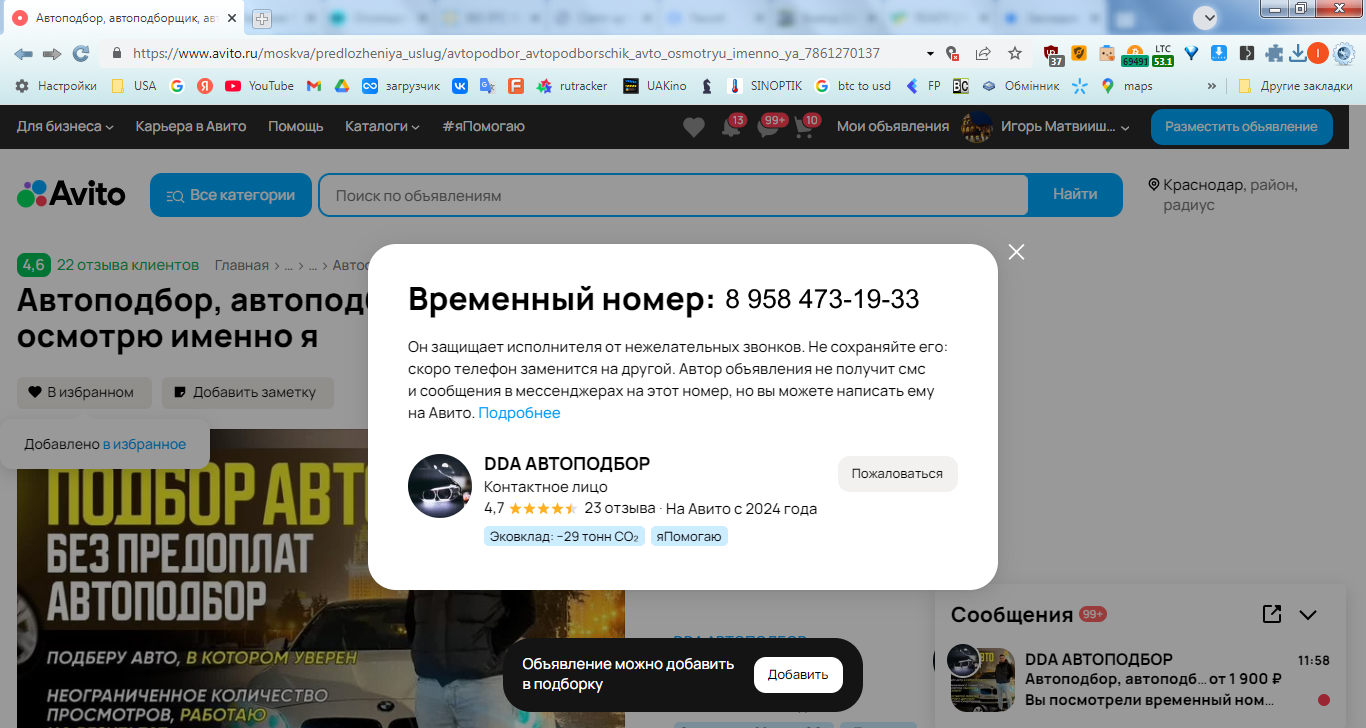Viewport: 1366px width, 728px height.
Task: Bookmark this page with star icon
Action: click(1015, 53)
